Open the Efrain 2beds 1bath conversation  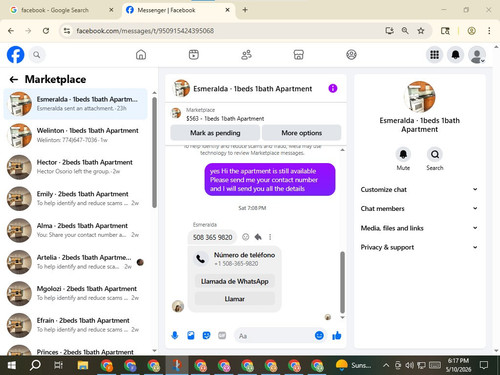coord(75,325)
